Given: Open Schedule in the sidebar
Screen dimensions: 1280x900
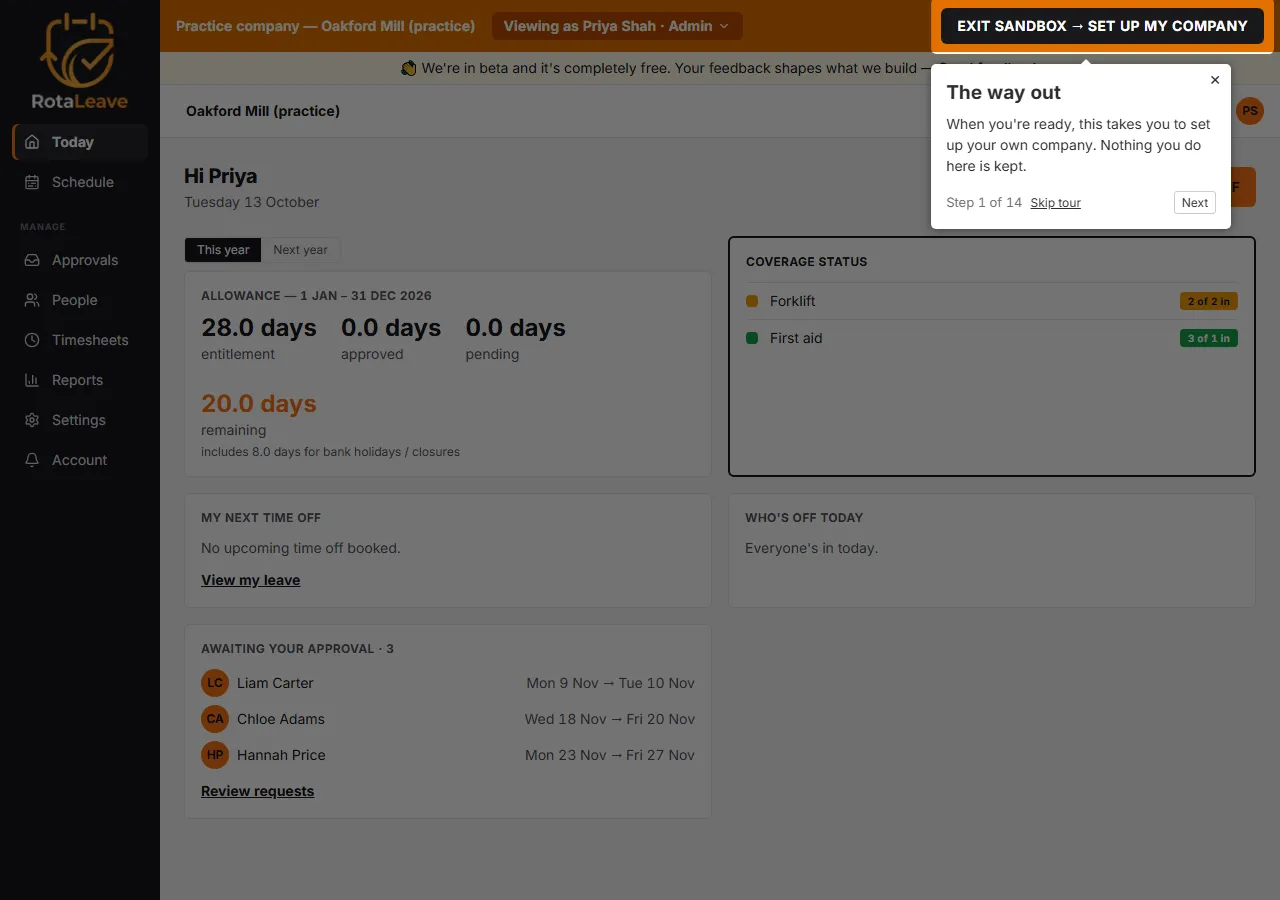Looking at the screenshot, I should (80, 182).
